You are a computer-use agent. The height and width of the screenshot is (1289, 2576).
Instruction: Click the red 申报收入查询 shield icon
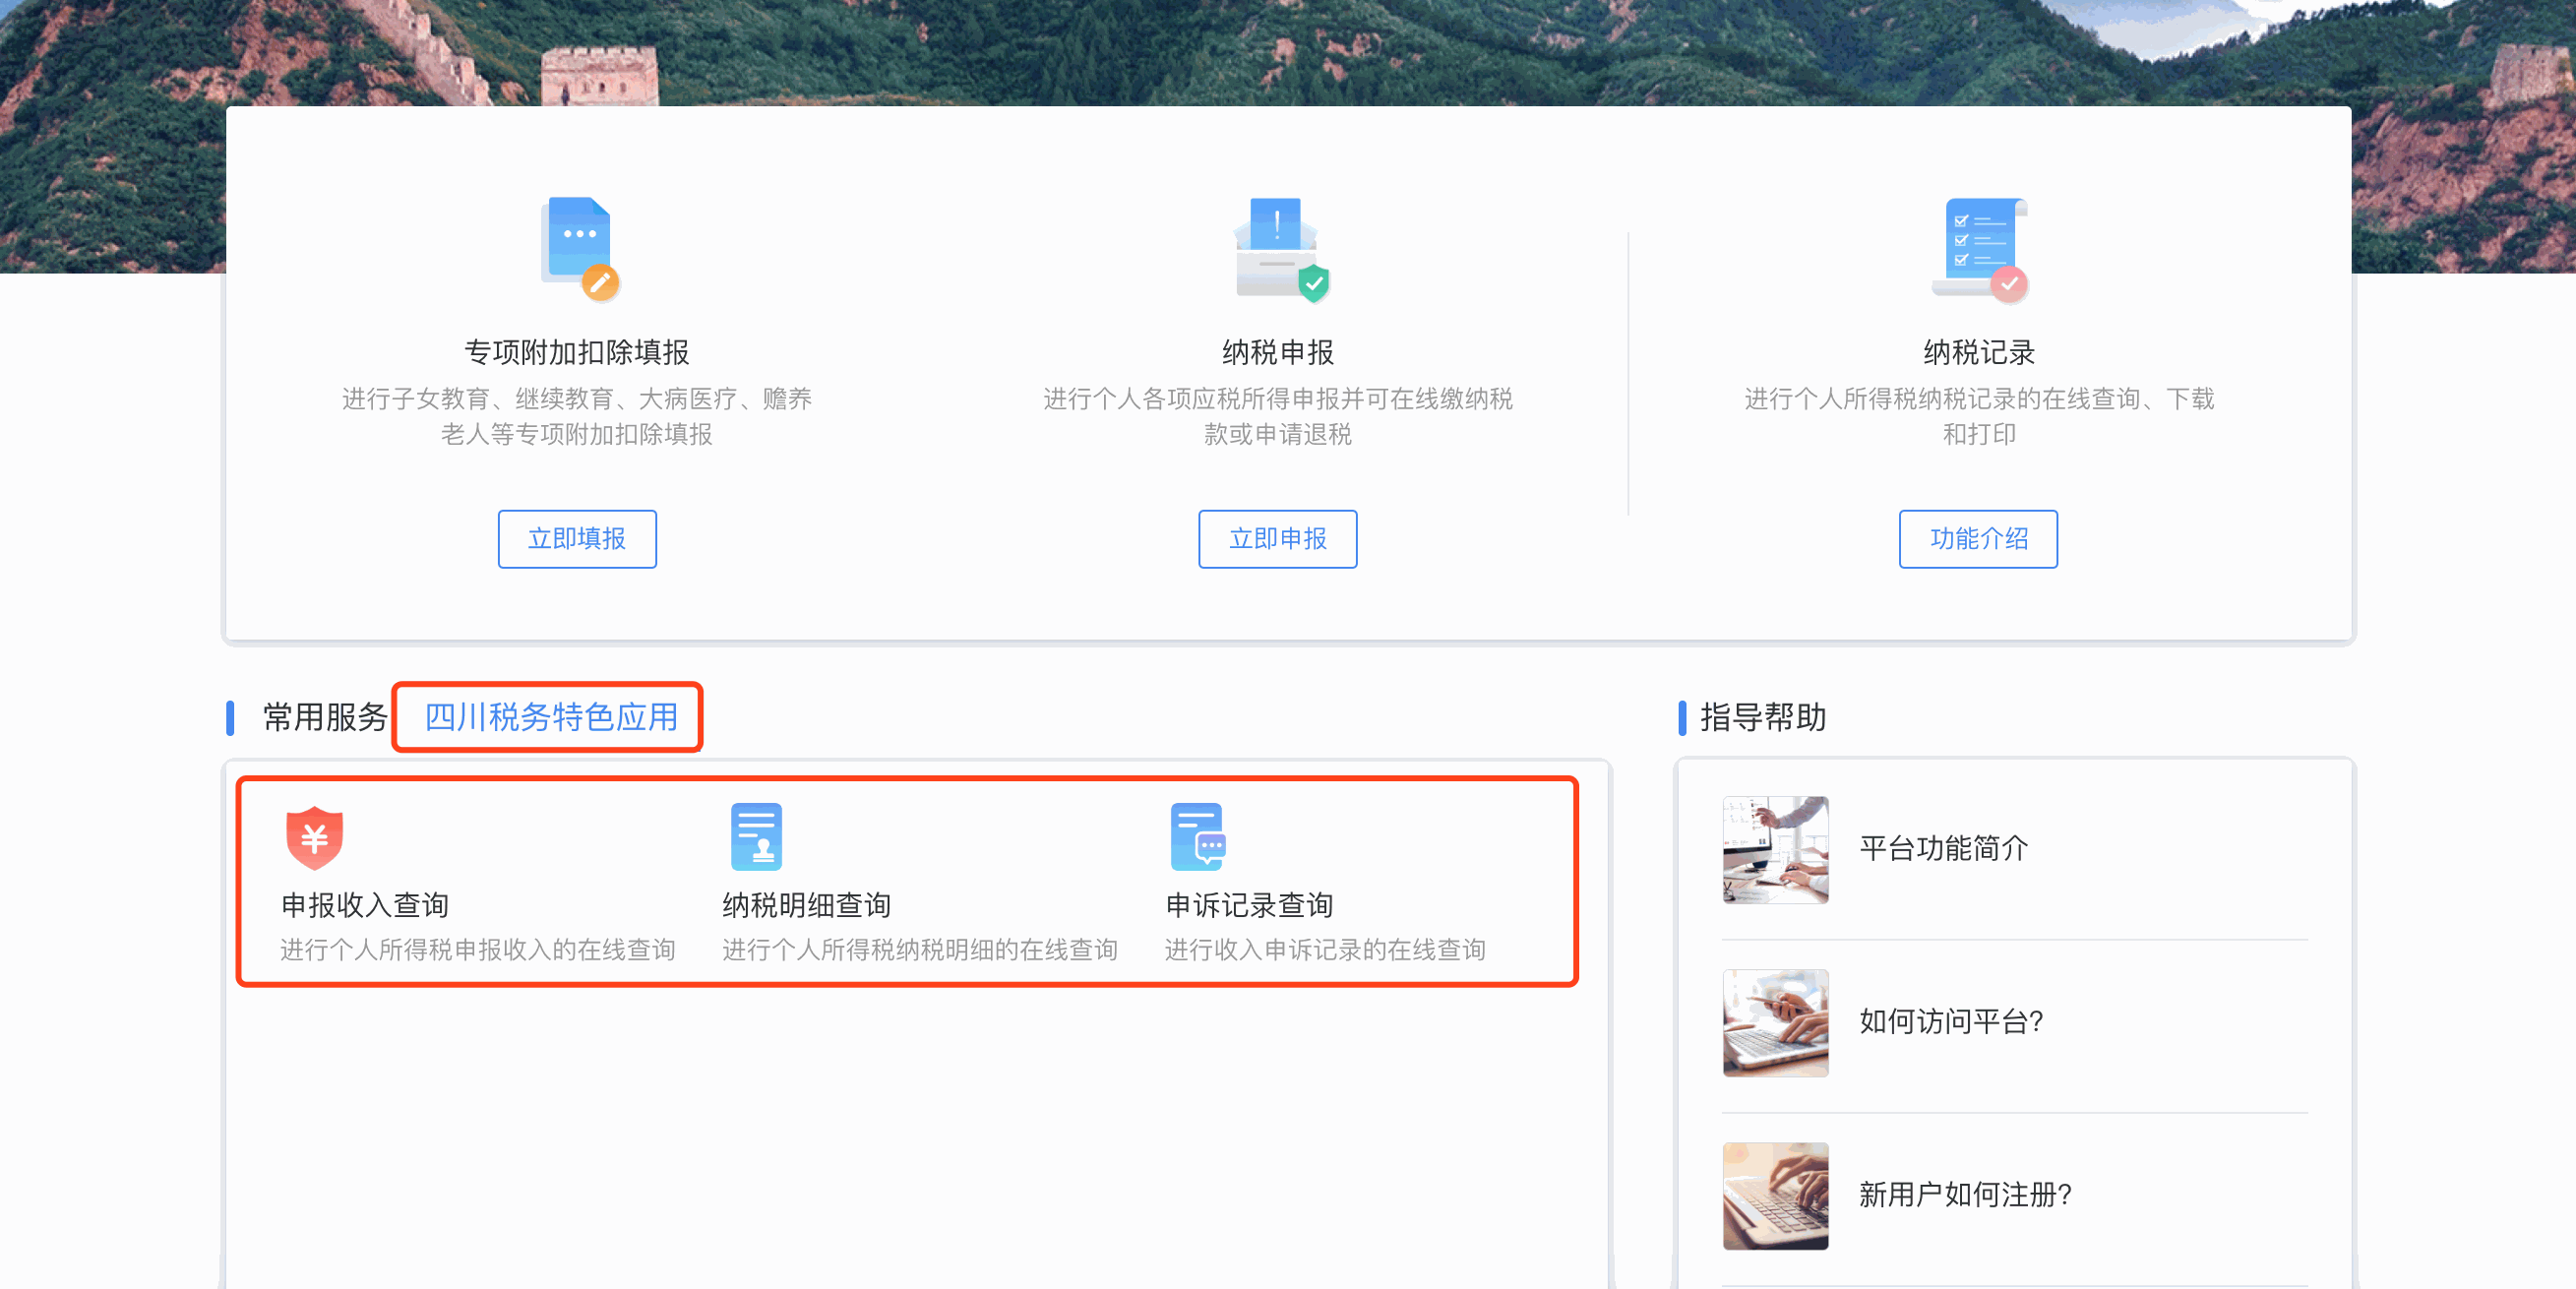click(x=314, y=836)
